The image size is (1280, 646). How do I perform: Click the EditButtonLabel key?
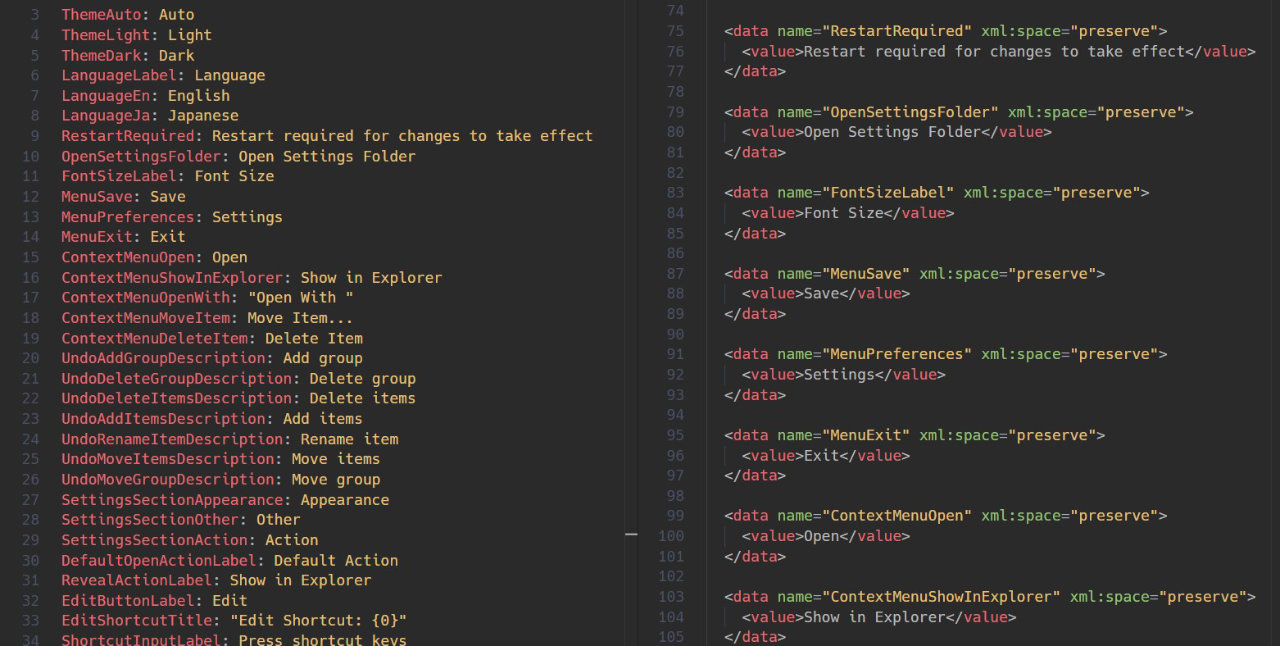click(x=128, y=601)
